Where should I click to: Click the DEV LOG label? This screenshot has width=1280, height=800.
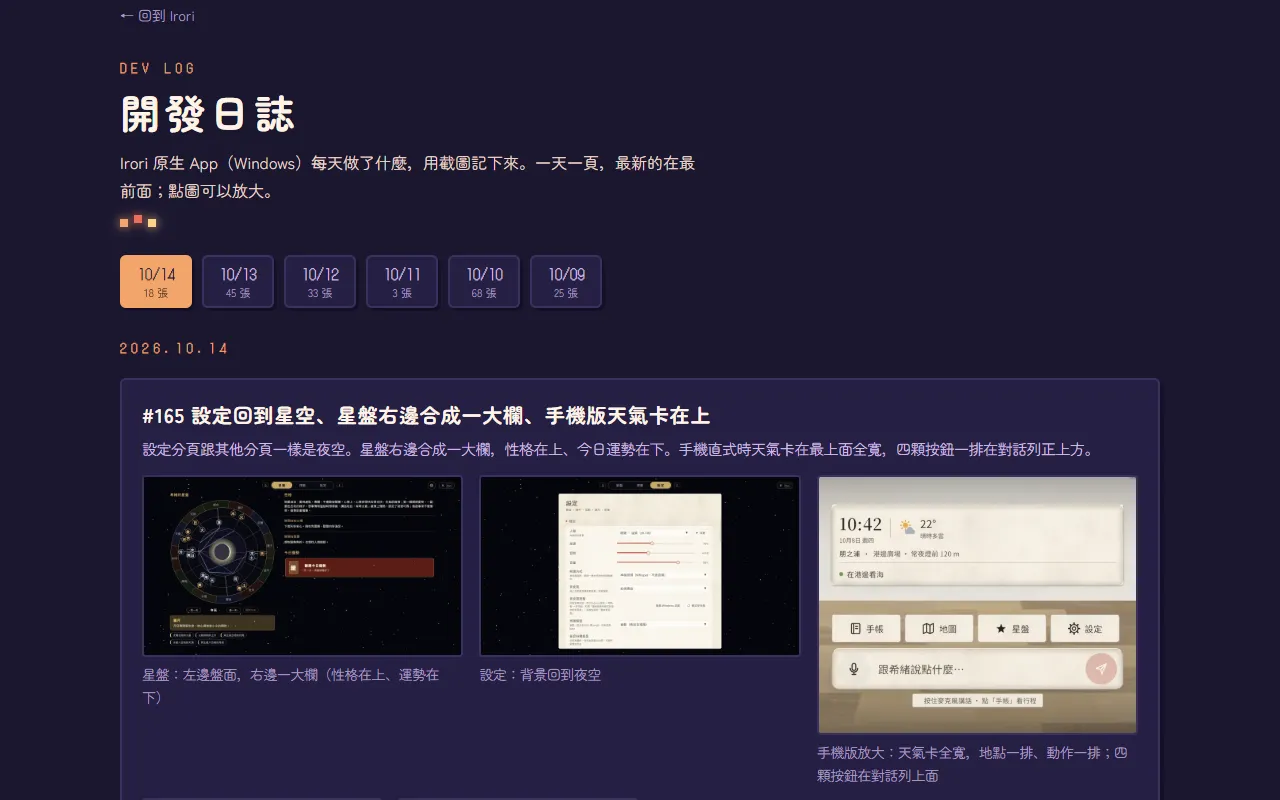click(157, 68)
